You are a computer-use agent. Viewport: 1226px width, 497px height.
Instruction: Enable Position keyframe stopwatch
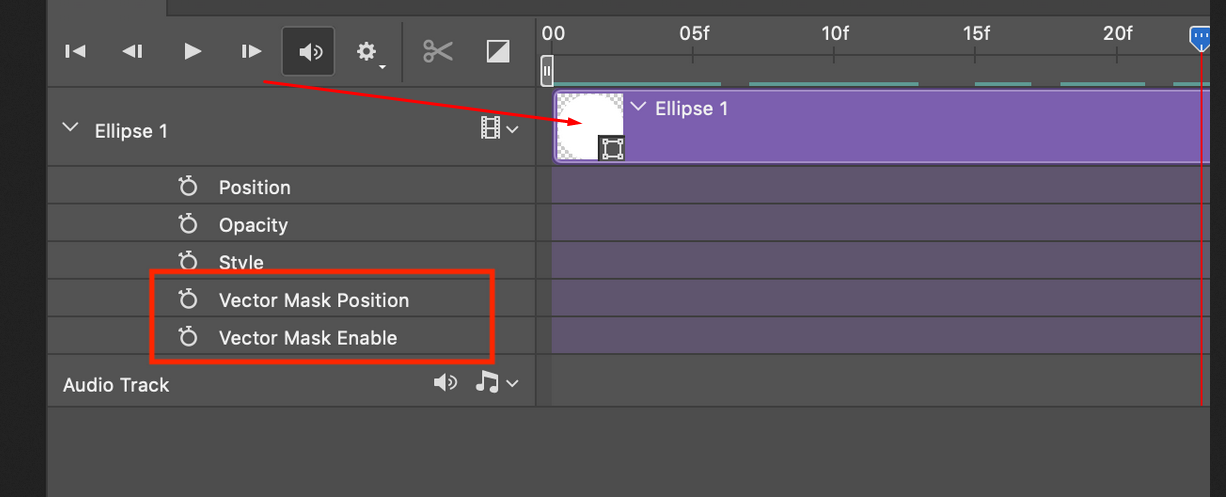(x=187, y=187)
